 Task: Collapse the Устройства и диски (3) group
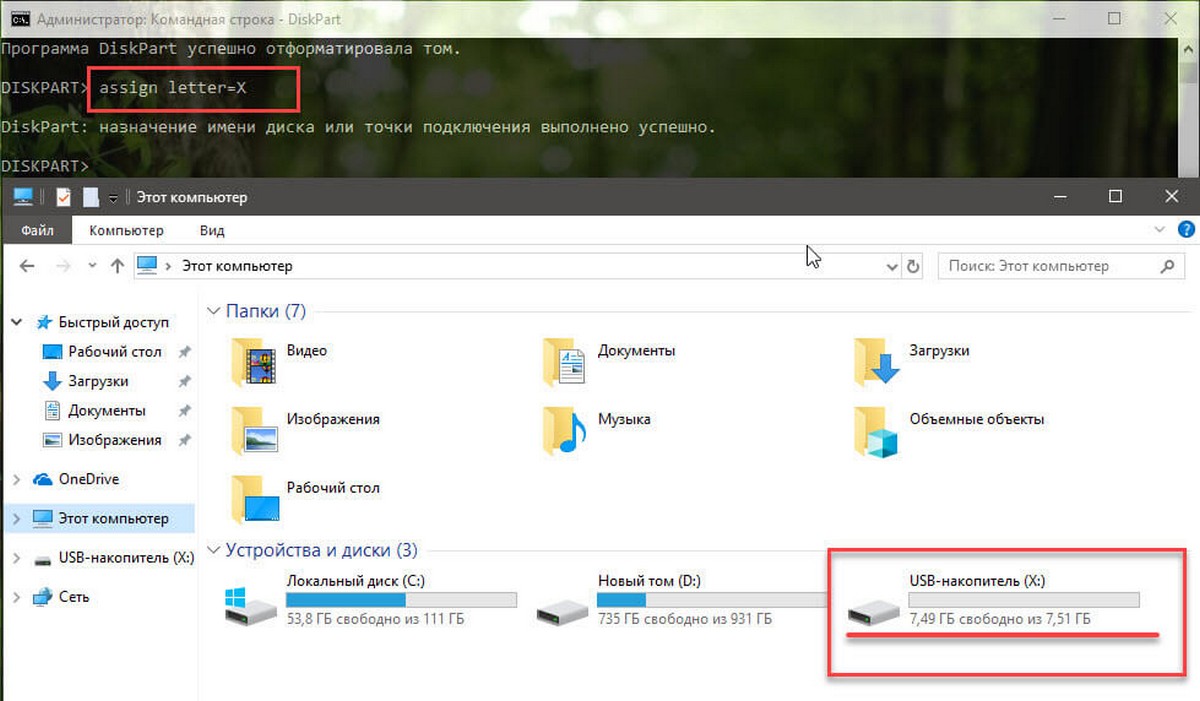[x=213, y=550]
